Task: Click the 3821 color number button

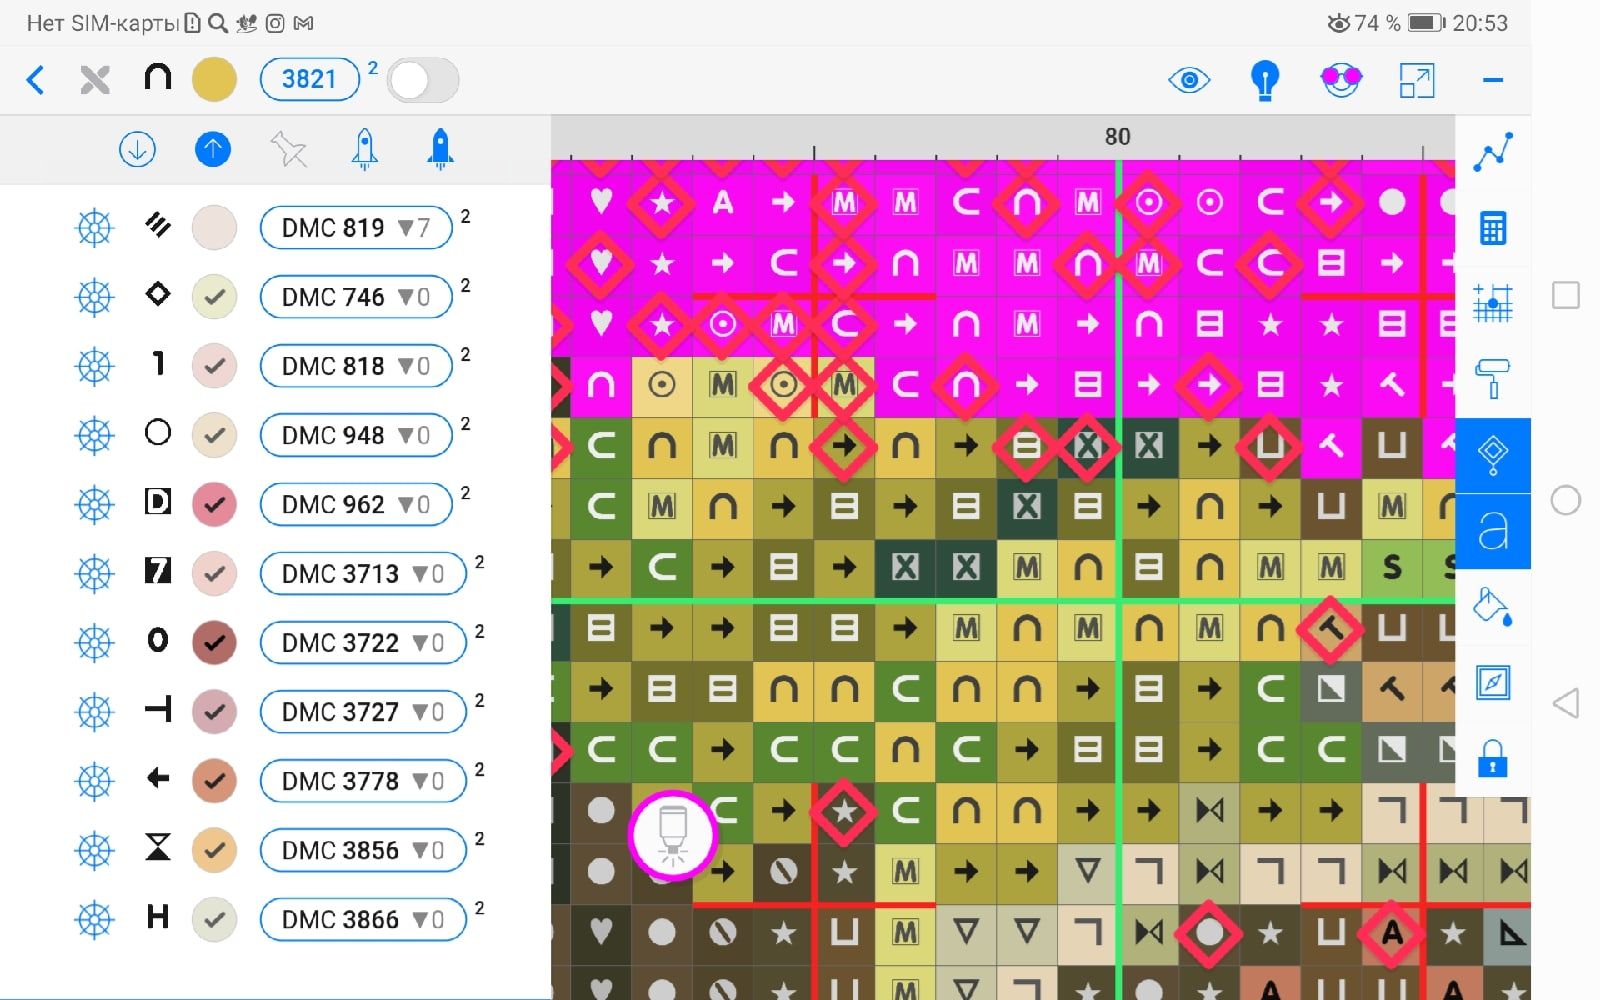Action: (x=309, y=80)
